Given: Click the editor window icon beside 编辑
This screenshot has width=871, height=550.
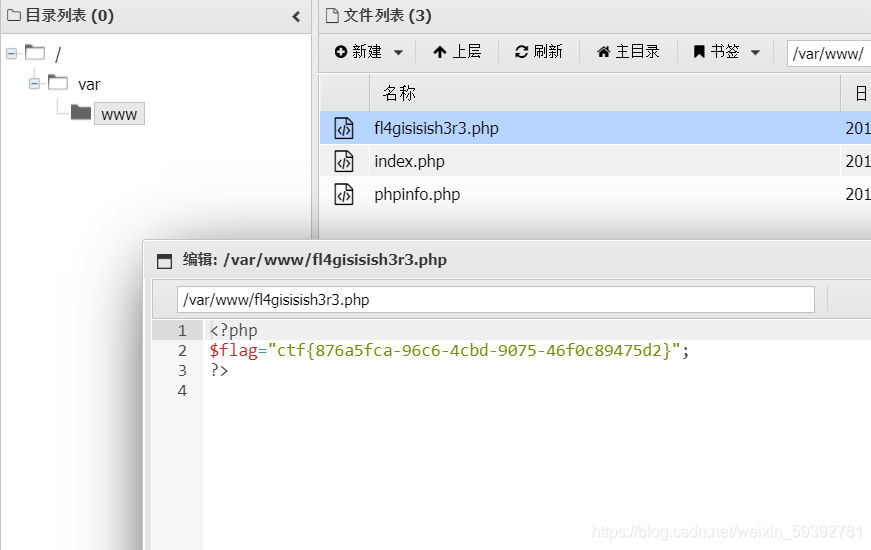Looking at the screenshot, I should pyautogui.click(x=164, y=261).
